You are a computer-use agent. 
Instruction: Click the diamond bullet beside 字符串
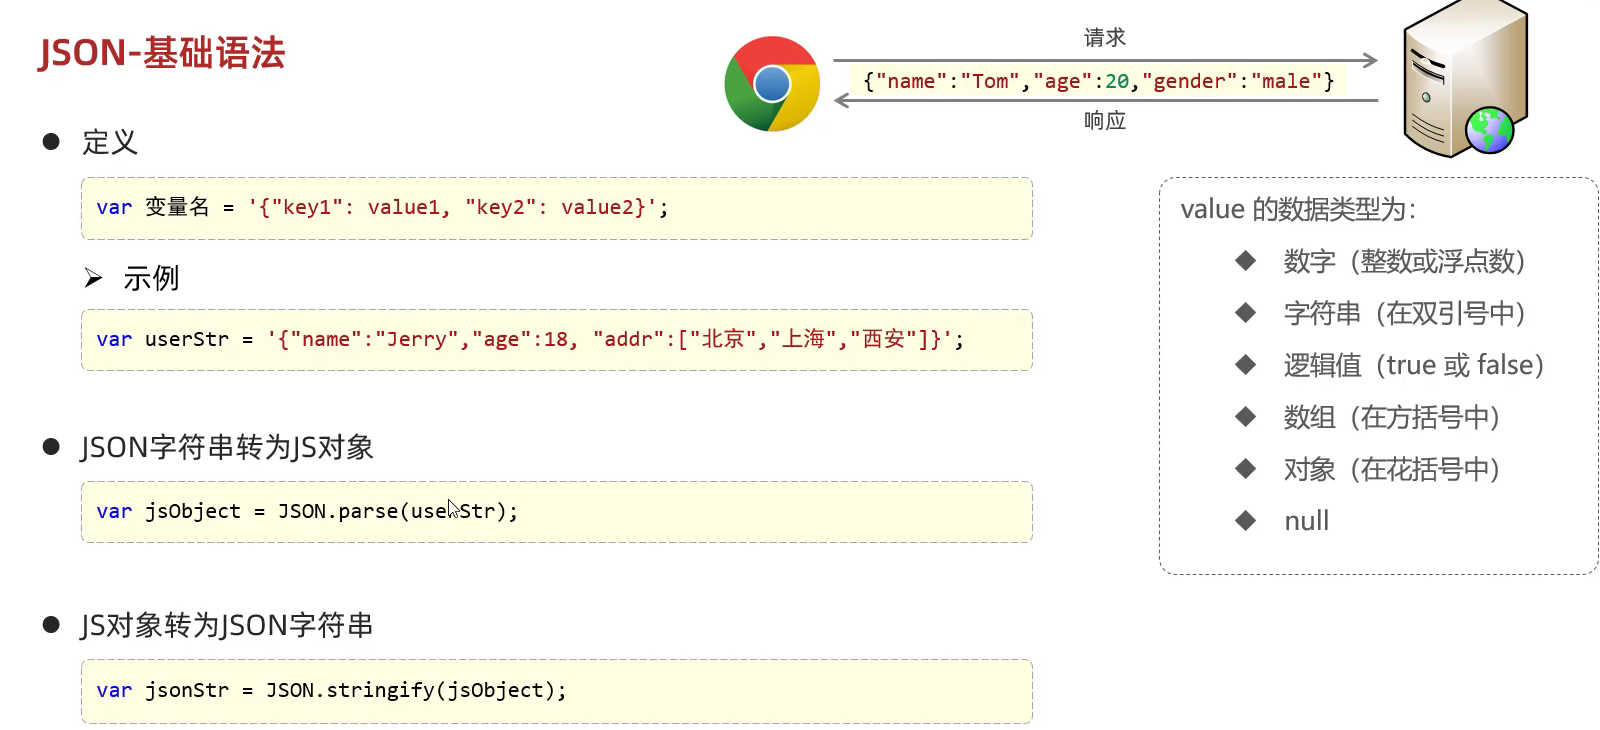1245,313
